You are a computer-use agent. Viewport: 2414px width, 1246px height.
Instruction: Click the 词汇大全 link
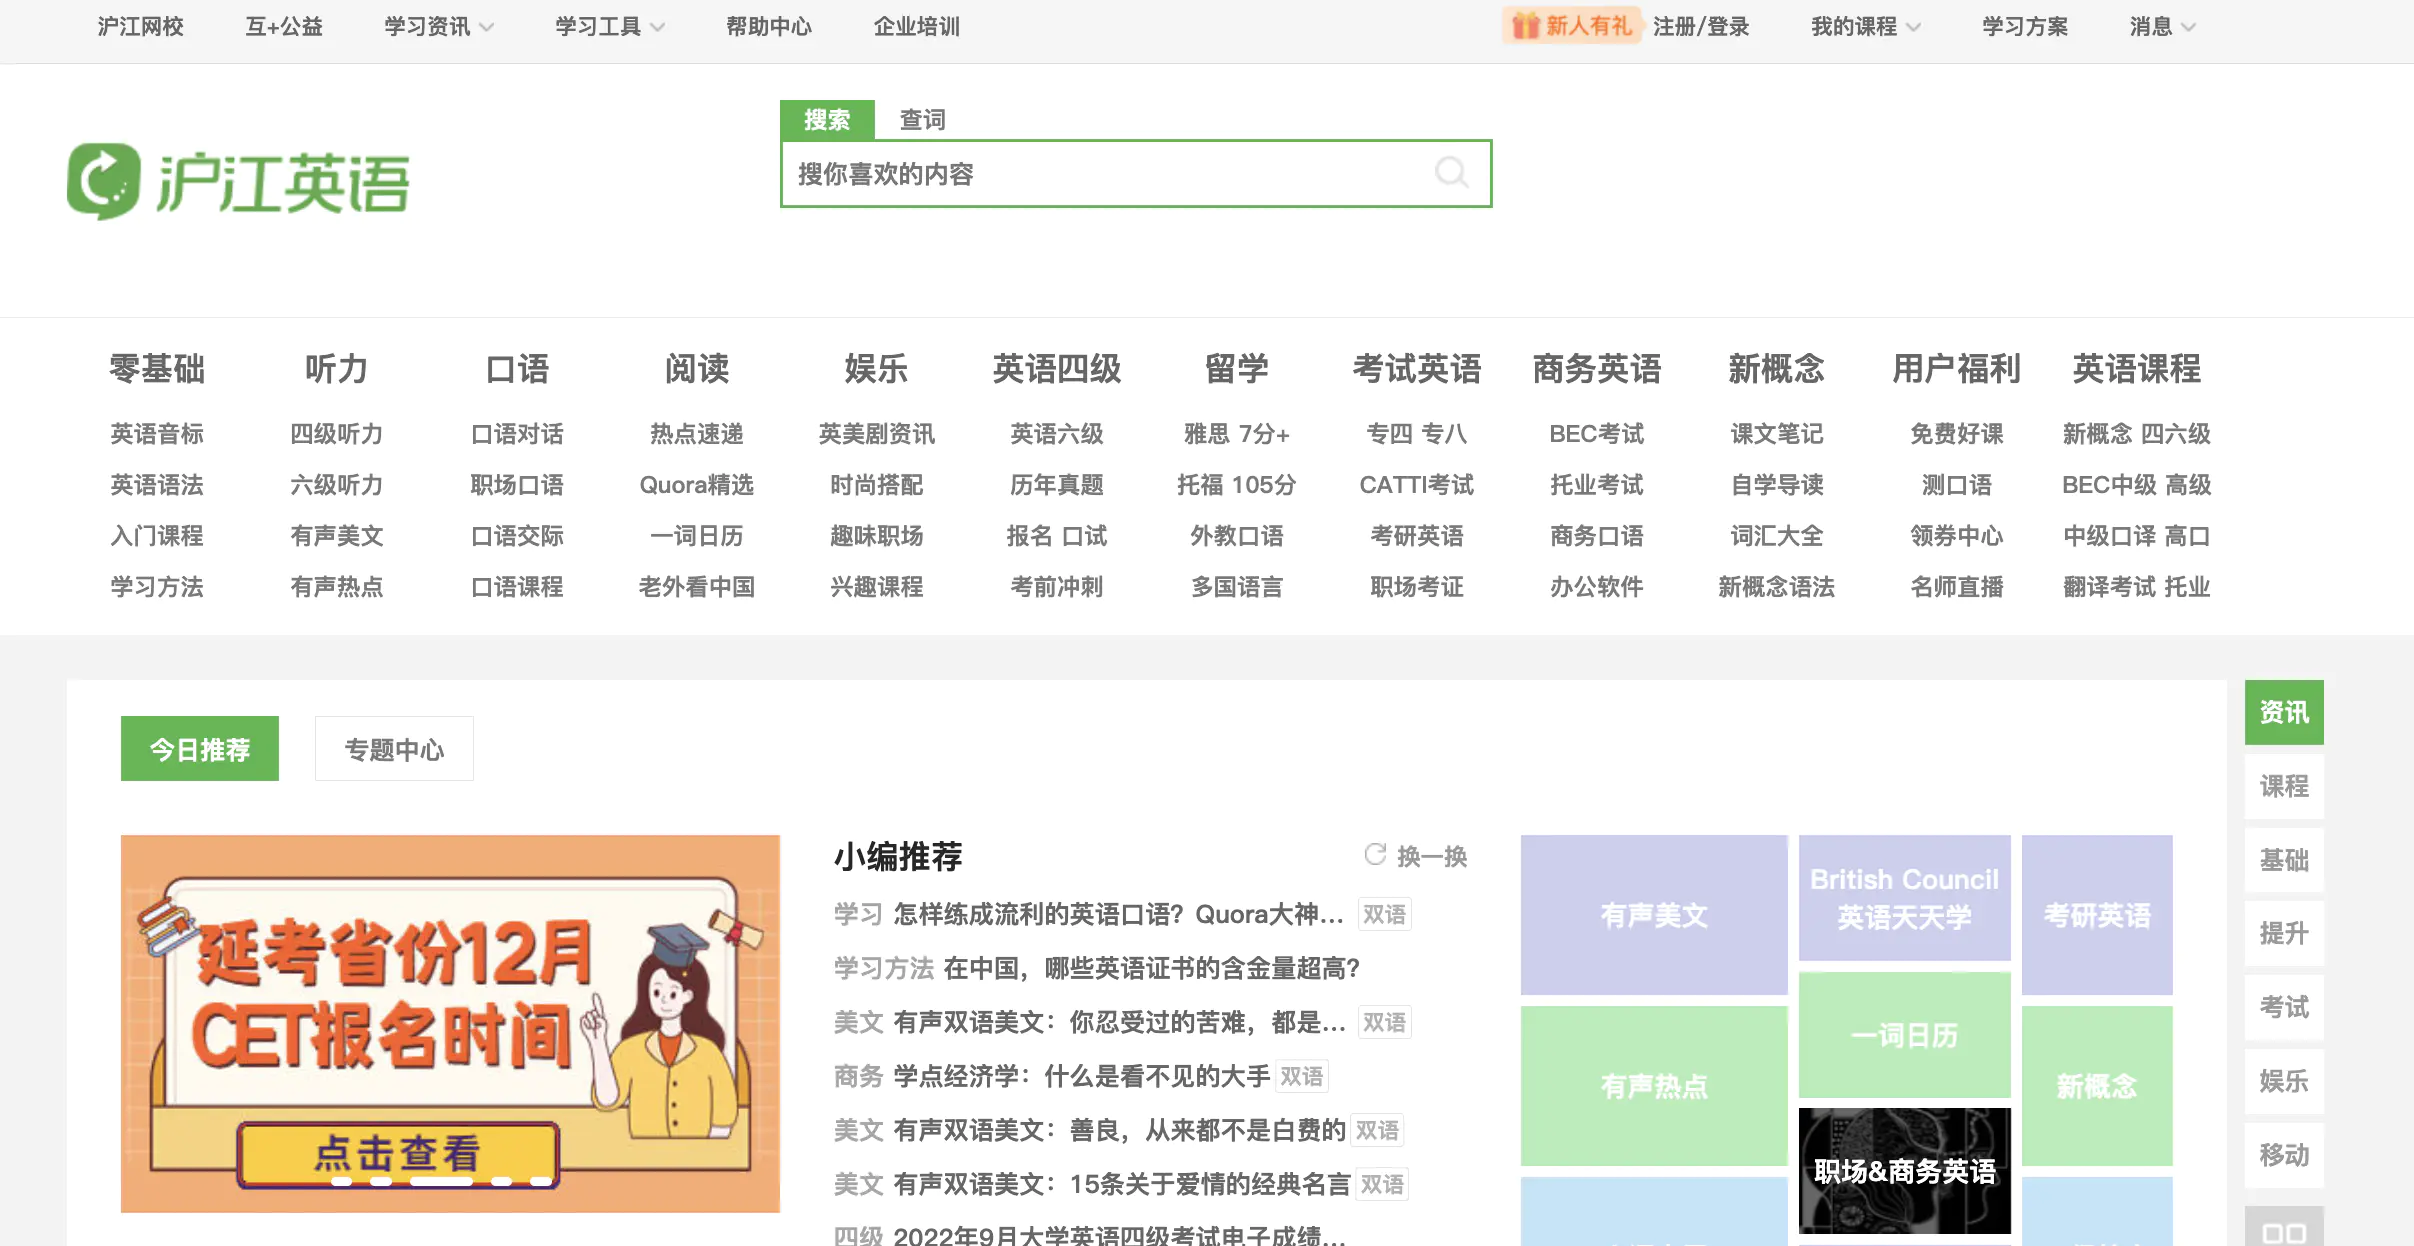tap(1777, 536)
